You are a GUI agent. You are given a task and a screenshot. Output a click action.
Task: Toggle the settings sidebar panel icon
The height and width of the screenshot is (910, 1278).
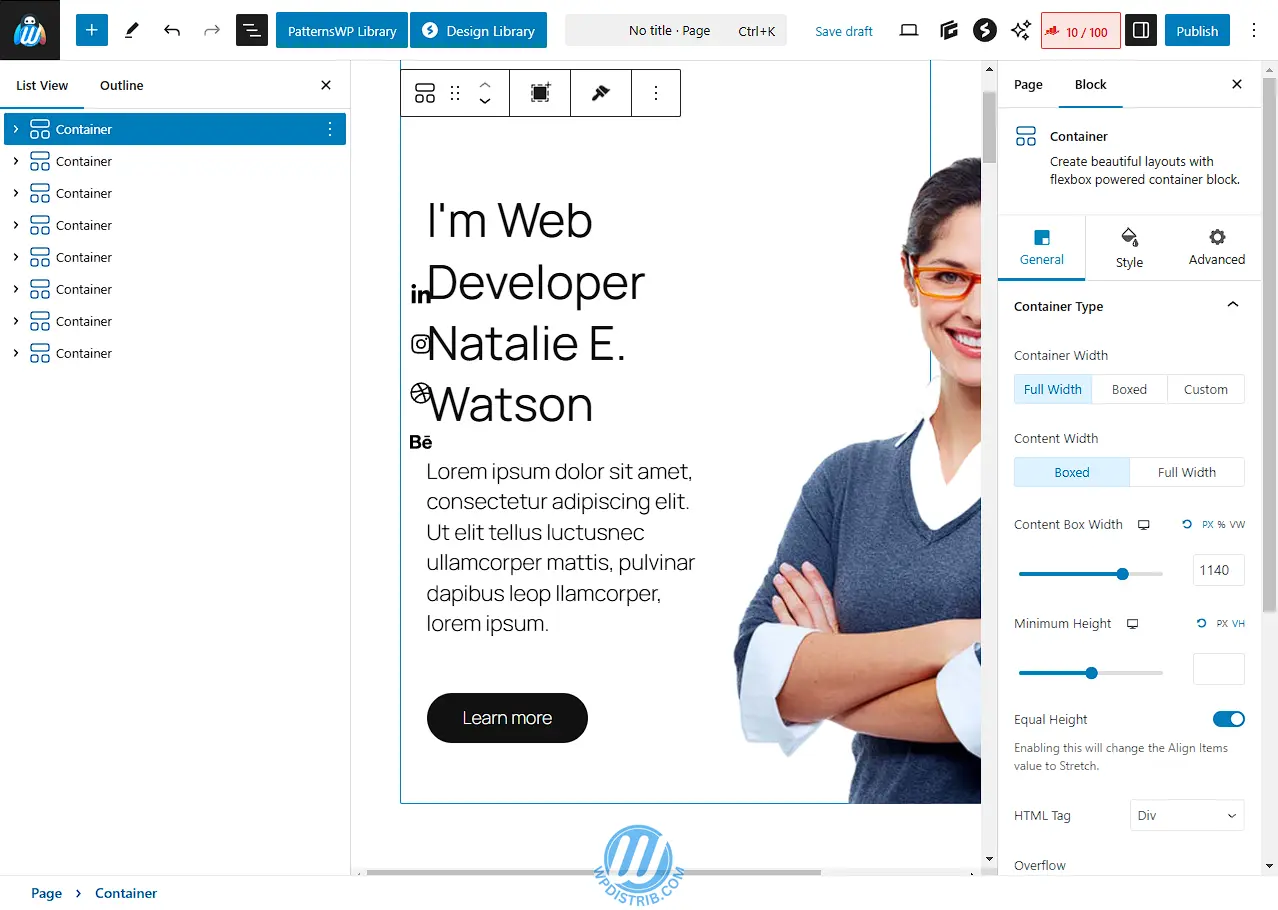coord(1140,30)
